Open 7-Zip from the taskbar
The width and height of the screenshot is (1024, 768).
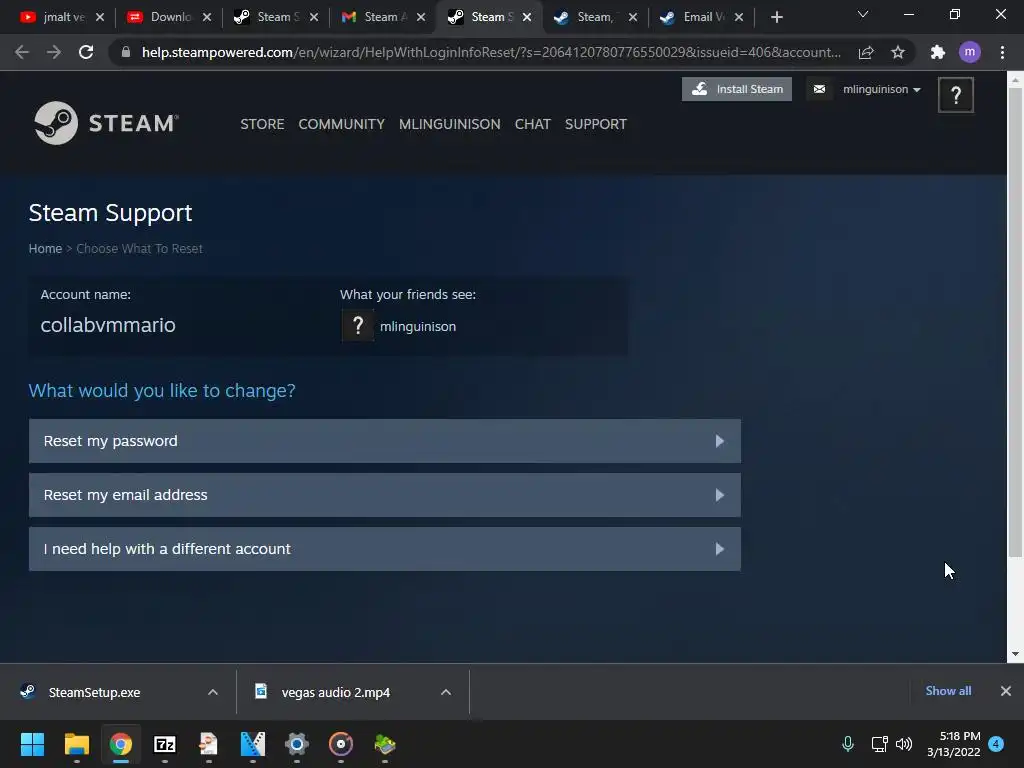click(x=165, y=744)
